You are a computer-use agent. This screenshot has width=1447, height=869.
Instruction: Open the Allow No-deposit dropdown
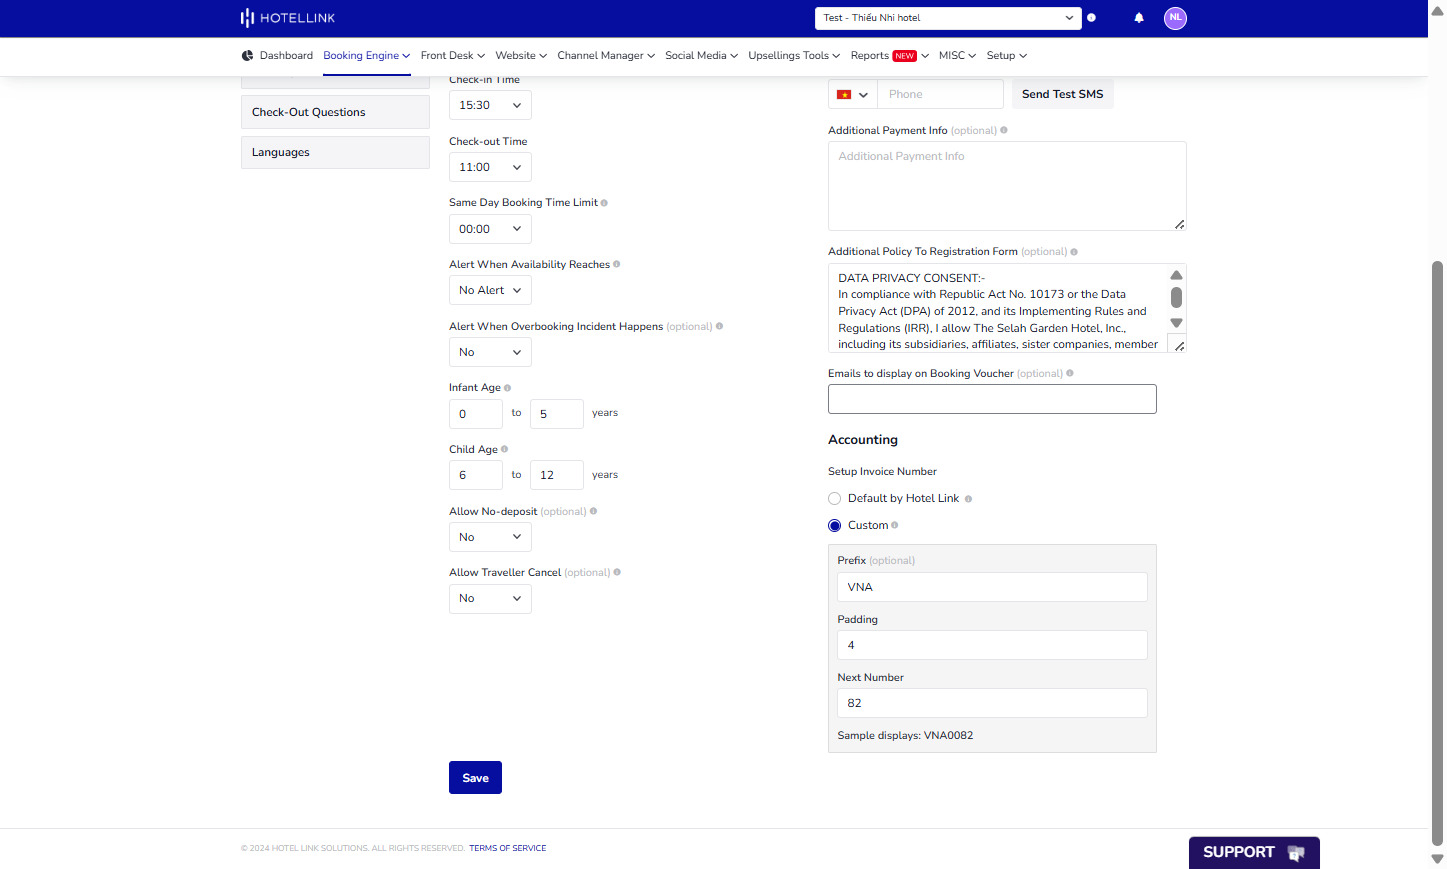(490, 537)
